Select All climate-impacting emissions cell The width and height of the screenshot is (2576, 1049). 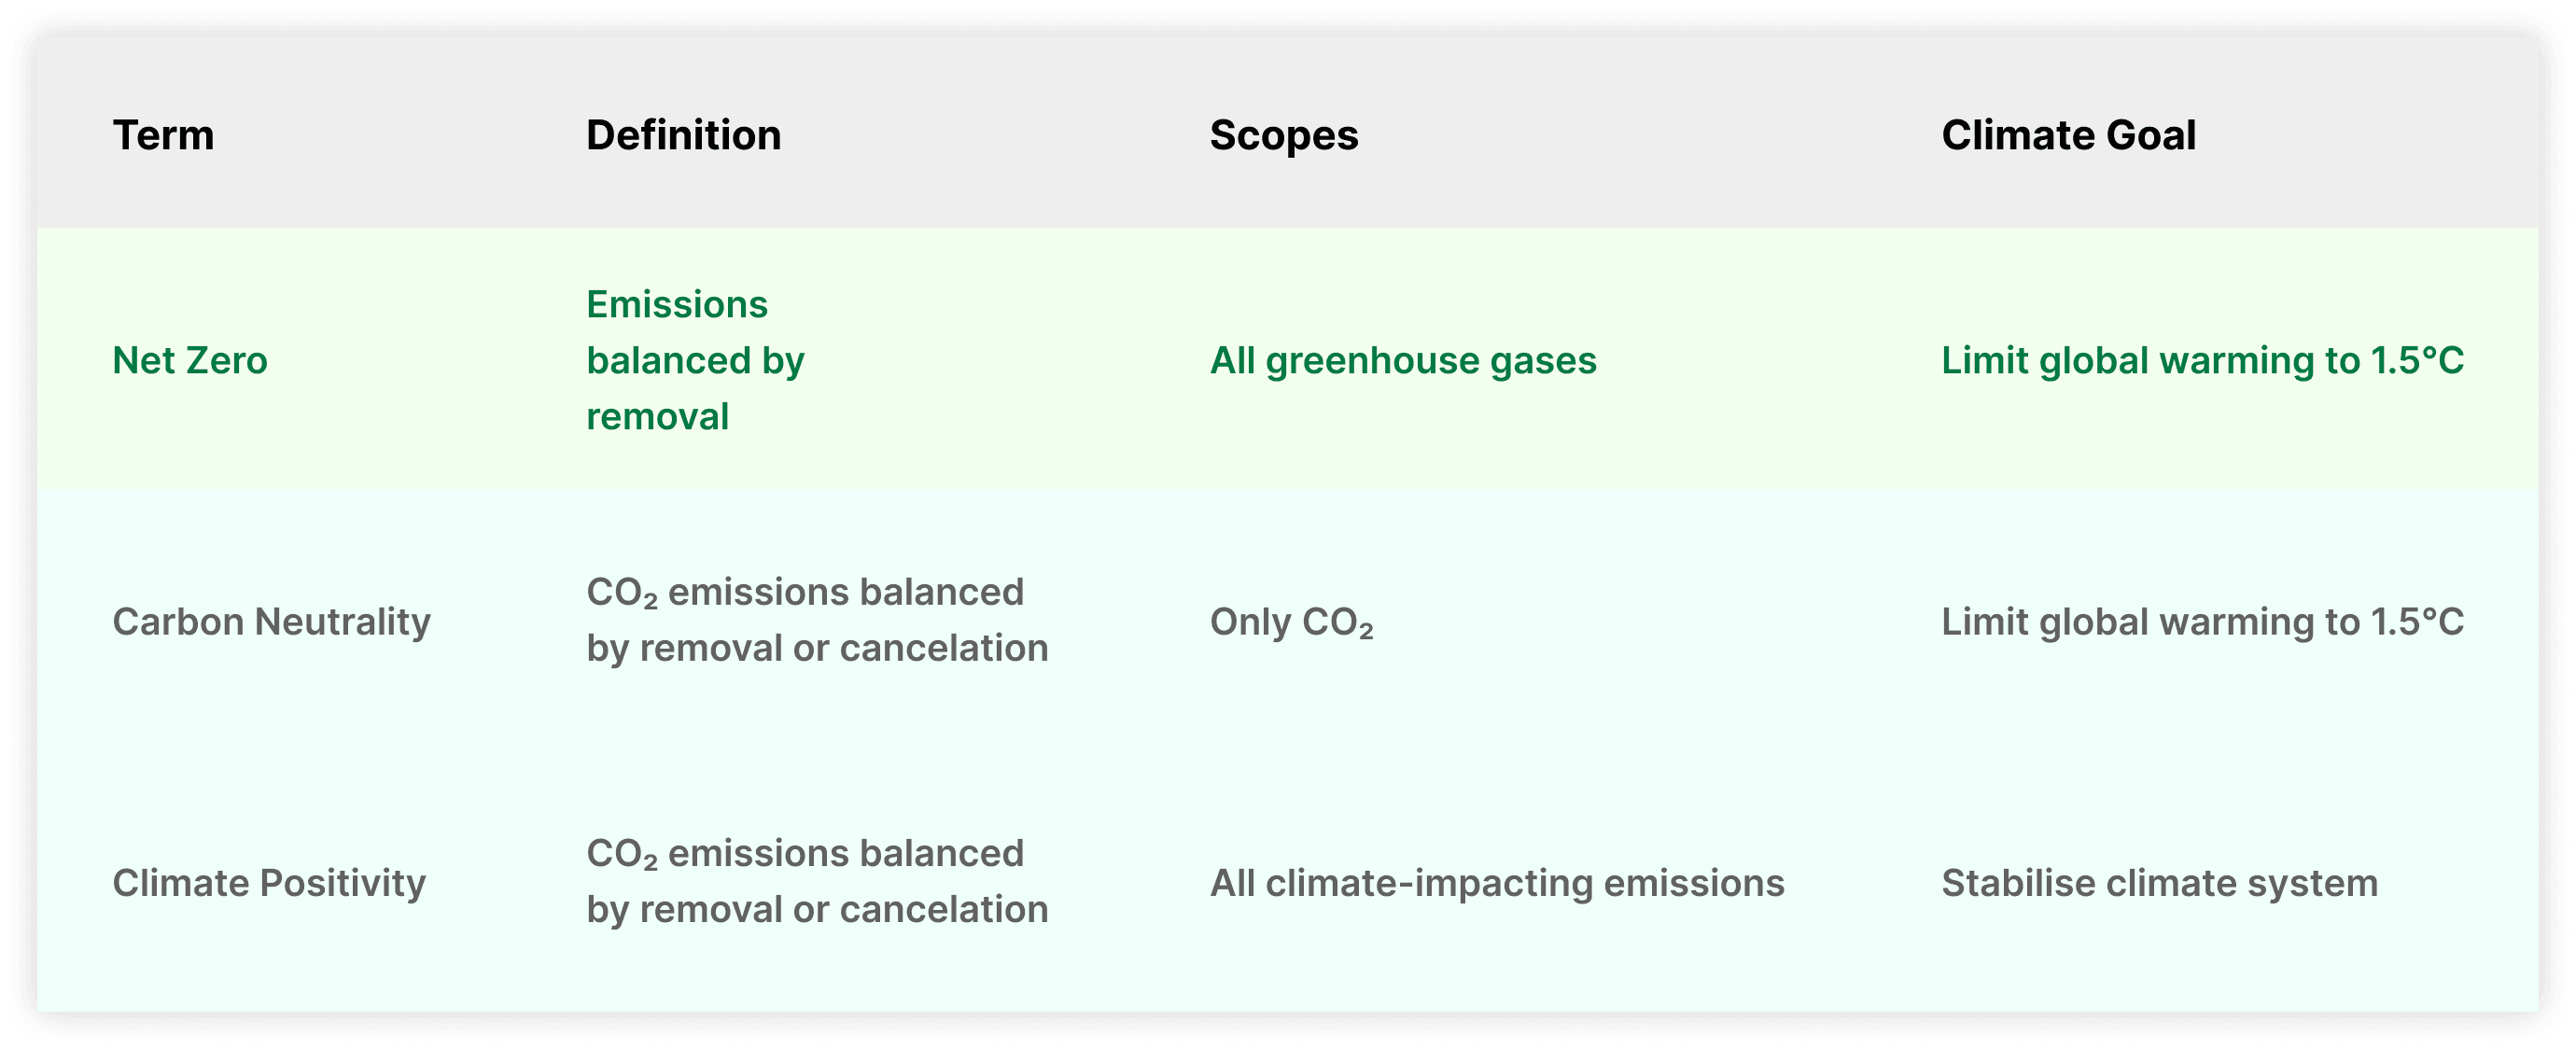[x=1497, y=883]
